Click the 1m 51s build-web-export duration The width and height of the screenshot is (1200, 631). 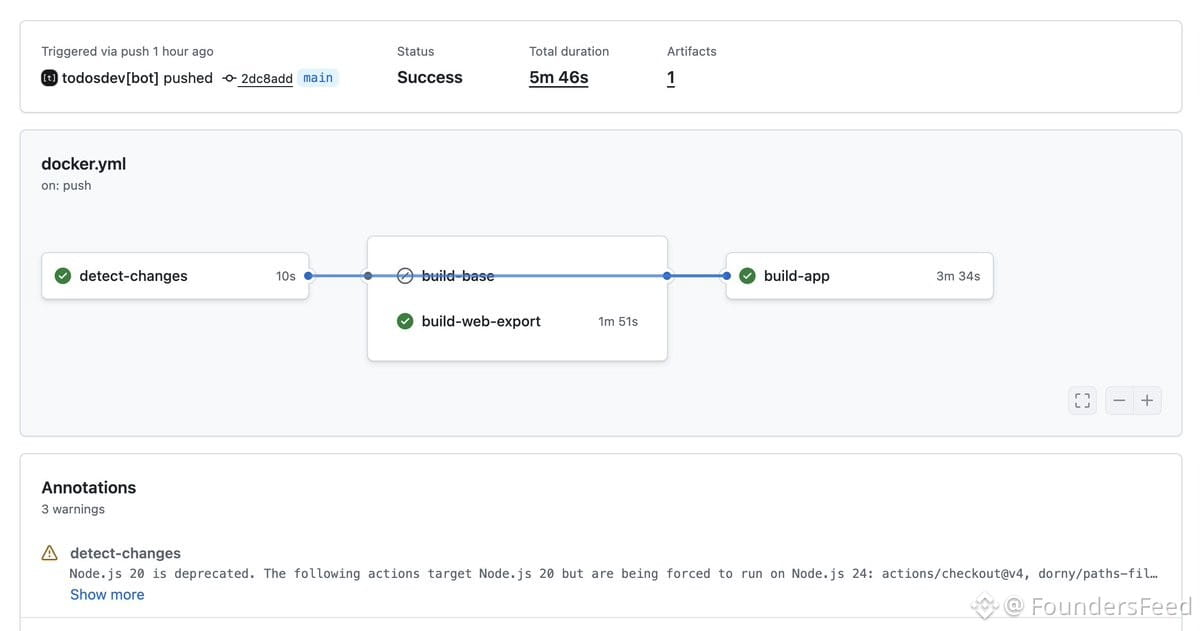(x=618, y=321)
